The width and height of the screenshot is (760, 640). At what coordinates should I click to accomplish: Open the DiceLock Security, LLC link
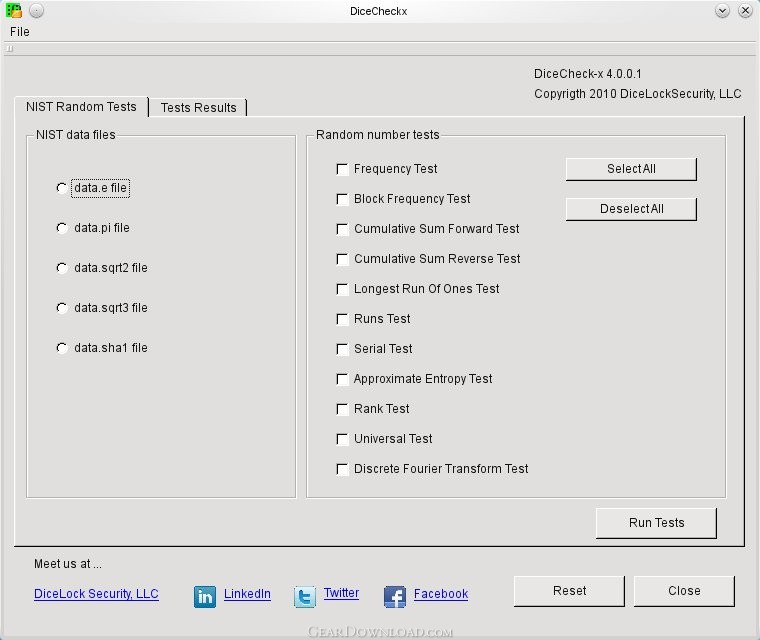click(96, 594)
